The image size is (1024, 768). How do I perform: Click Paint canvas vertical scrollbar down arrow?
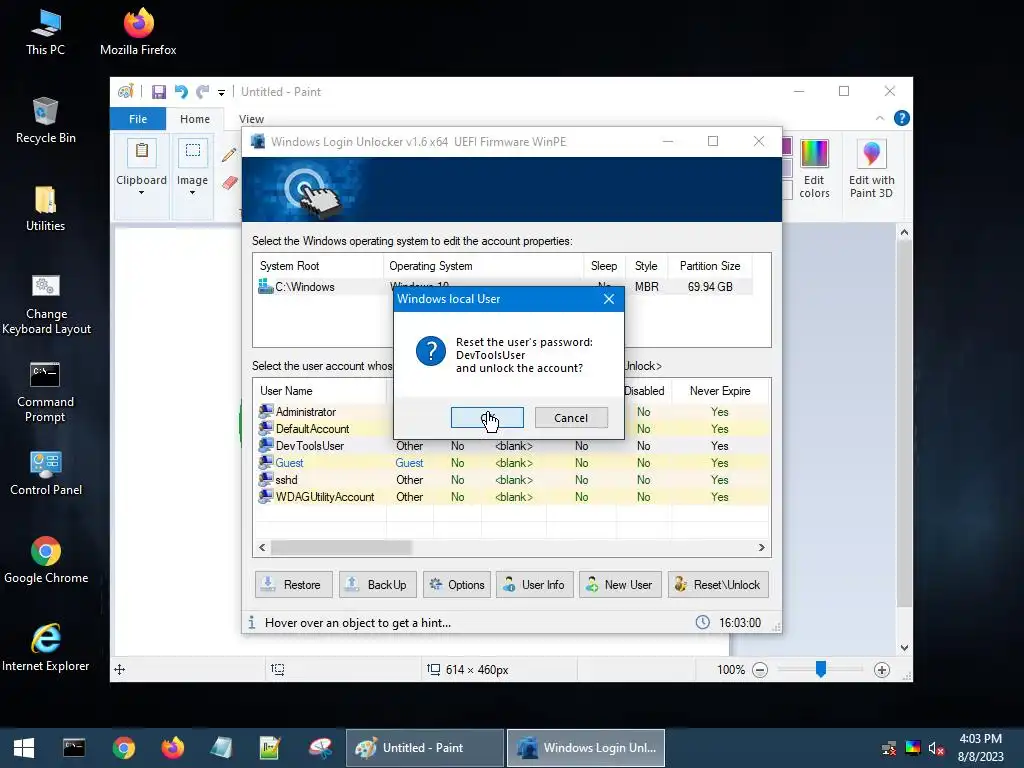pyautogui.click(x=904, y=648)
